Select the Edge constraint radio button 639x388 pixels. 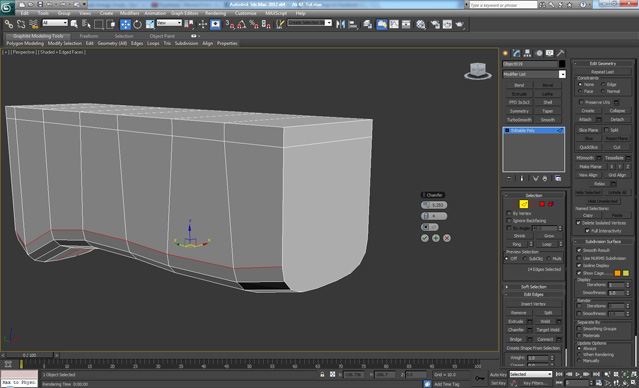(603, 84)
